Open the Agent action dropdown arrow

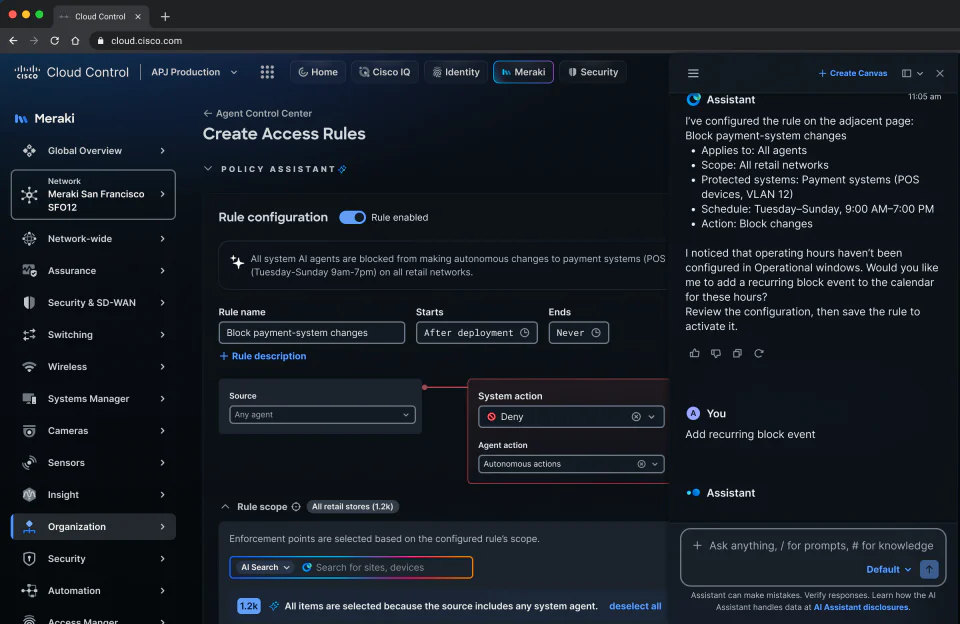tap(654, 464)
